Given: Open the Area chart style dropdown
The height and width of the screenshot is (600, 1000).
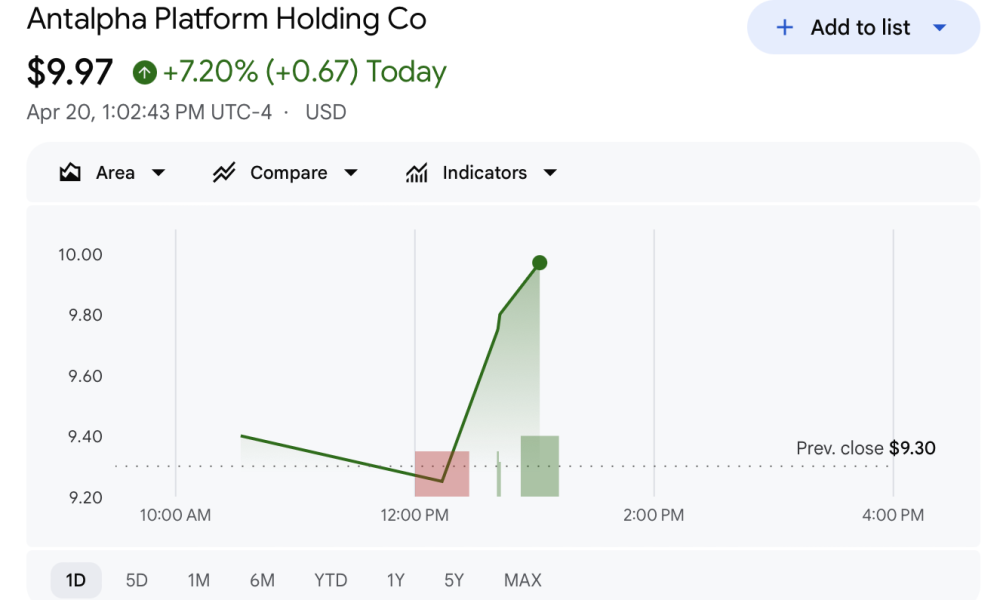Looking at the screenshot, I should point(159,172).
